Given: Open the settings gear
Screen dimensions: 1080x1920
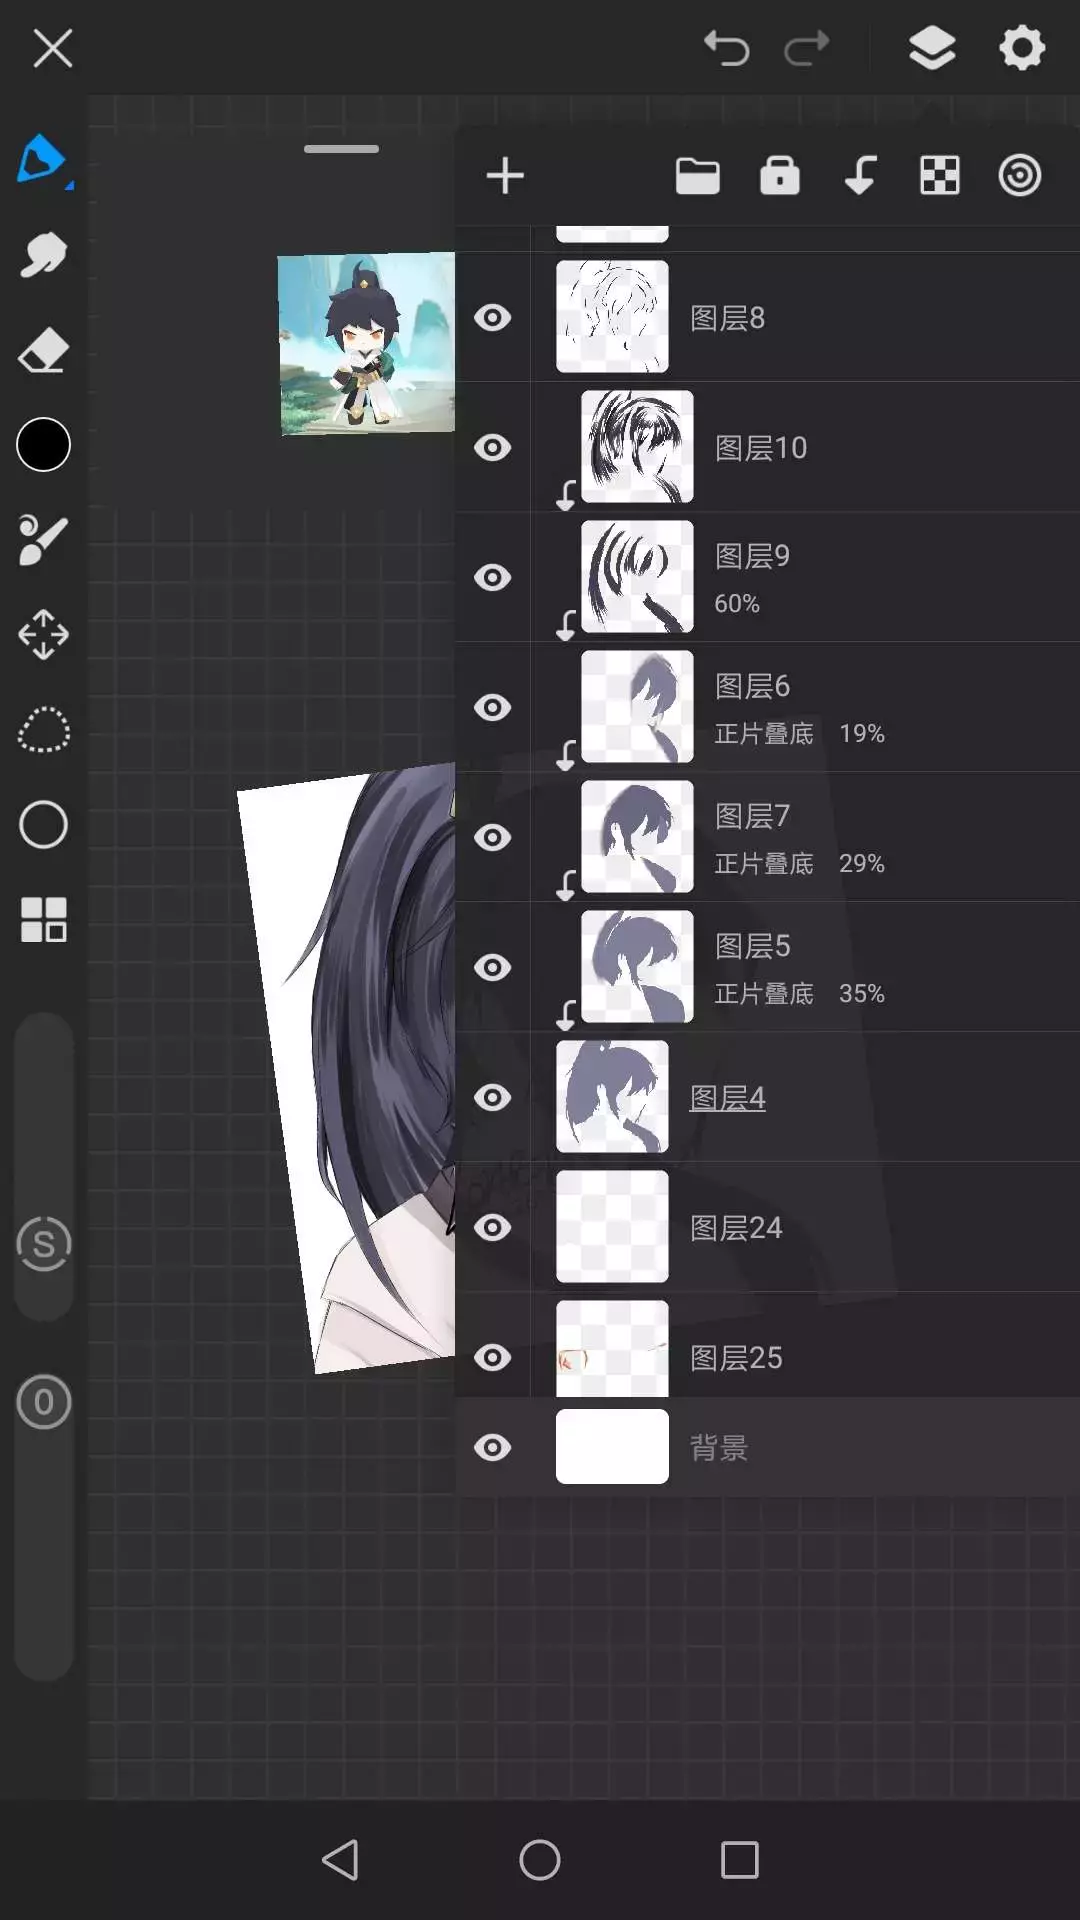Looking at the screenshot, I should tap(1022, 48).
